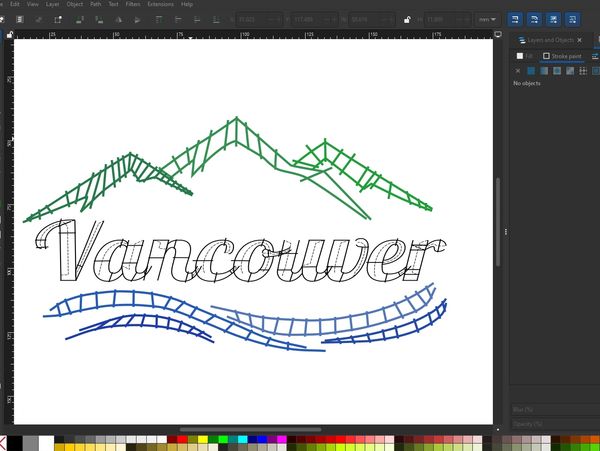Choose the linear gradient paint icon
The width and height of the screenshot is (600, 451).
(x=544, y=70)
